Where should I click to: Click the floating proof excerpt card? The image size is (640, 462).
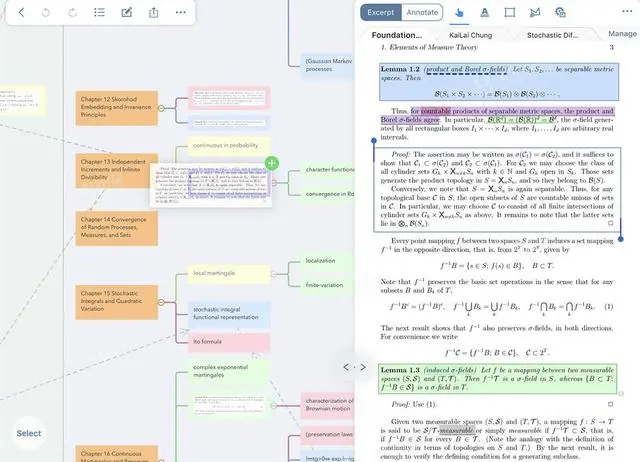(211, 186)
